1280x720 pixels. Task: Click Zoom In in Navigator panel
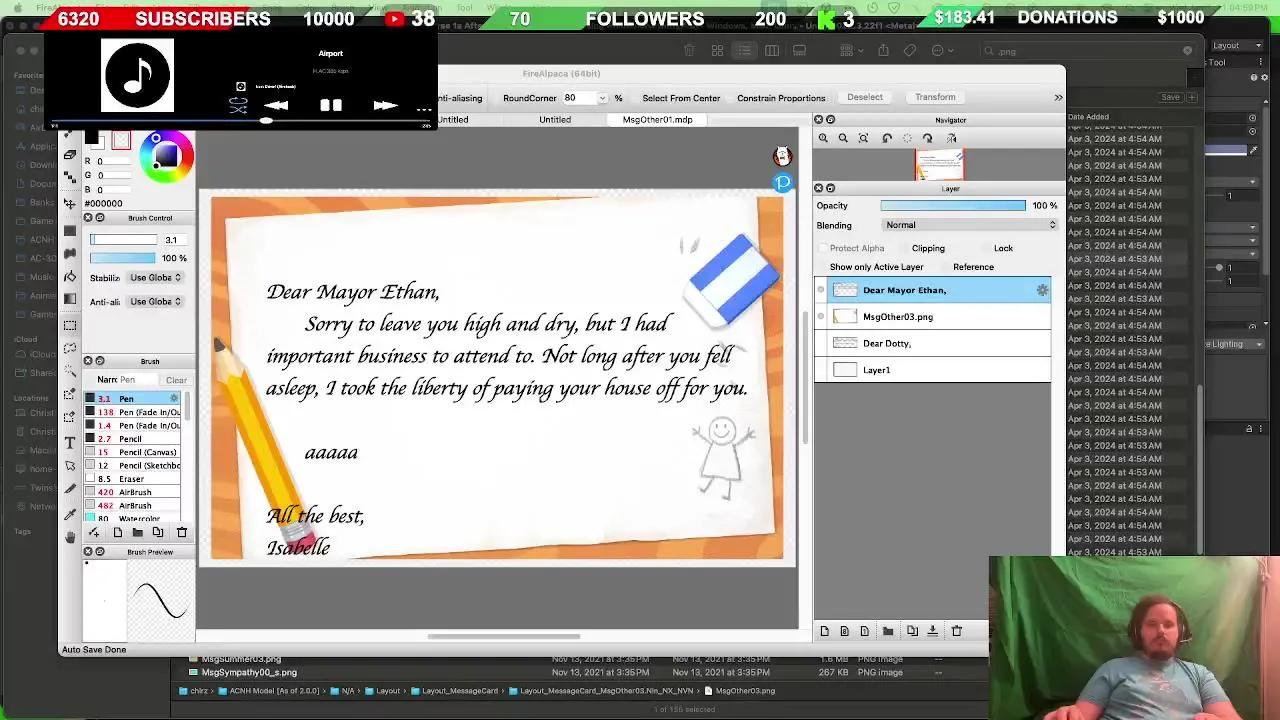pos(823,139)
